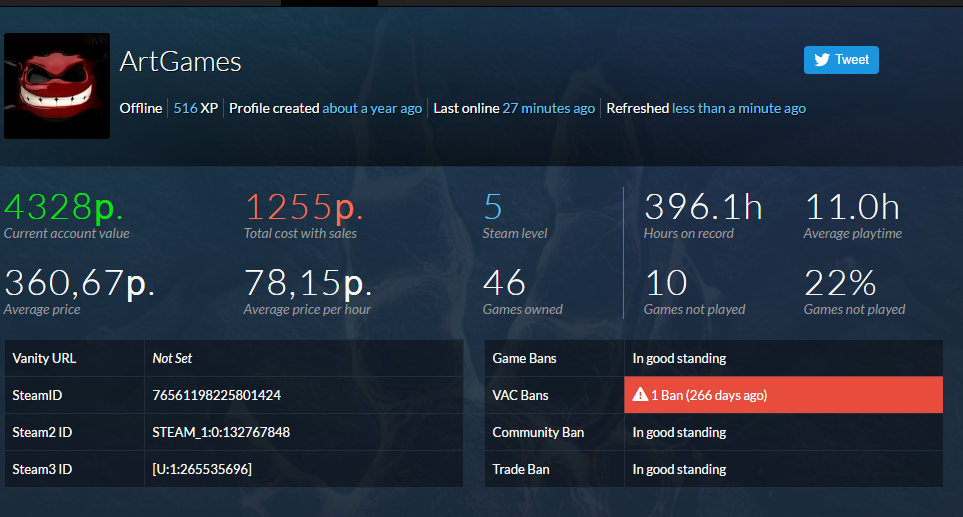
Task: Click the 'Games owned' caption
Action: 523,309
